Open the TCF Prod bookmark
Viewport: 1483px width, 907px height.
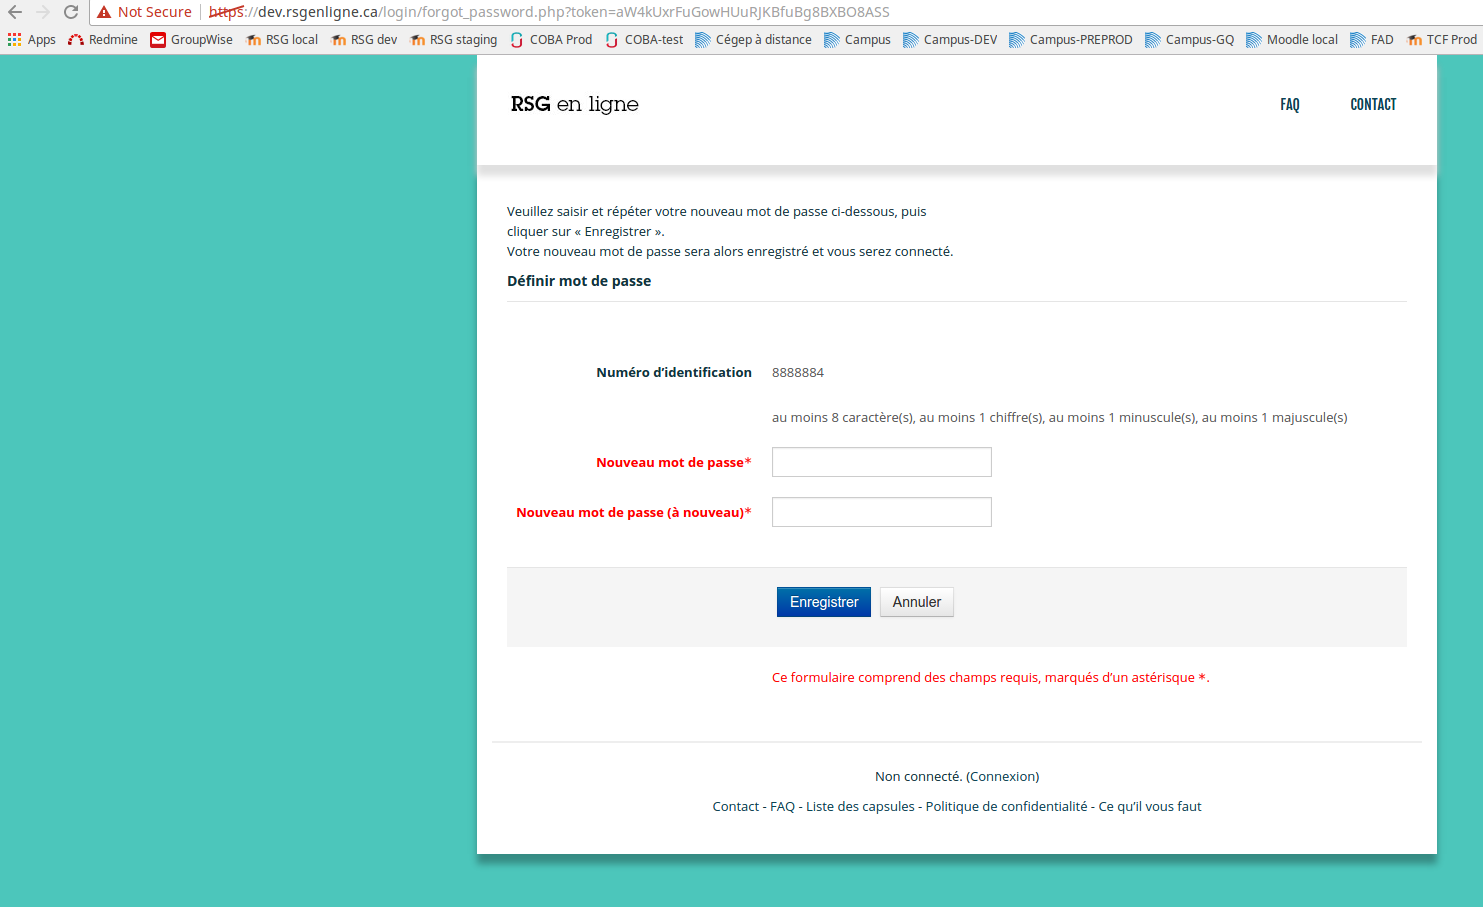click(x=1441, y=40)
